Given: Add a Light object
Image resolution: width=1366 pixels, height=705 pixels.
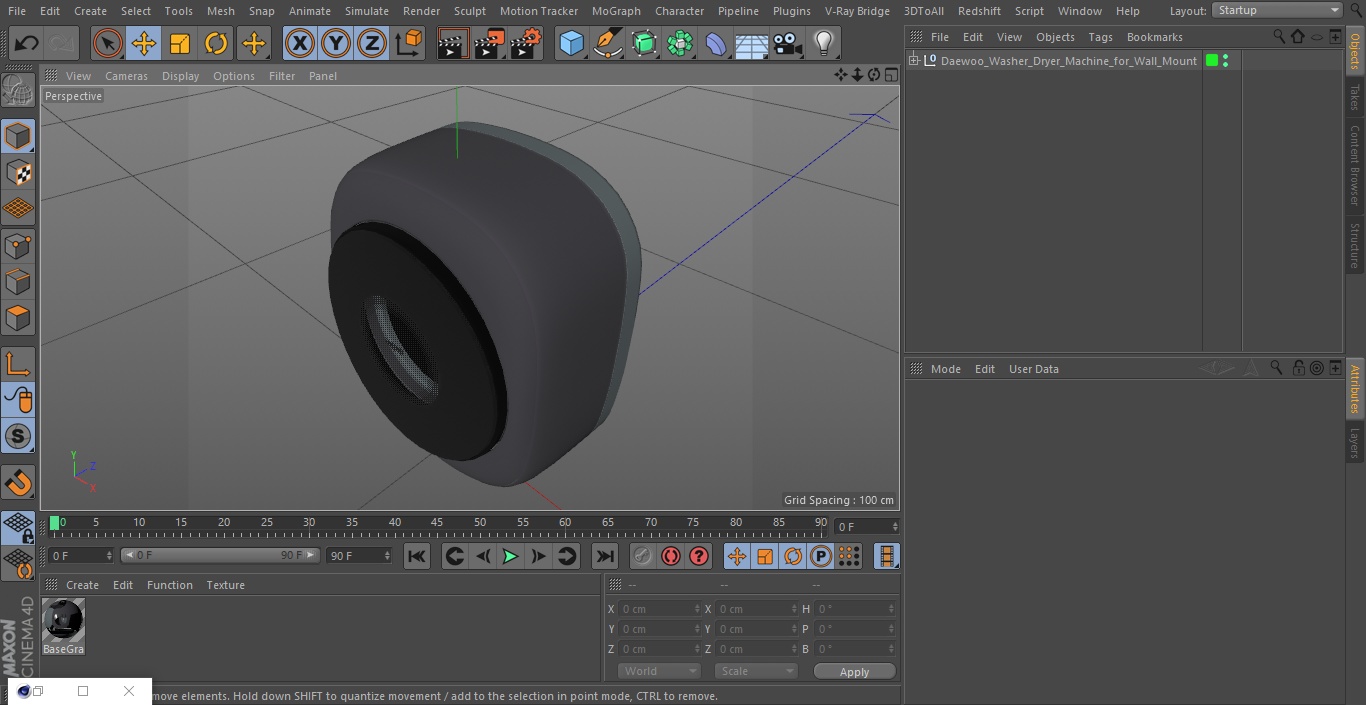Looking at the screenshot, I should [823, 43].
